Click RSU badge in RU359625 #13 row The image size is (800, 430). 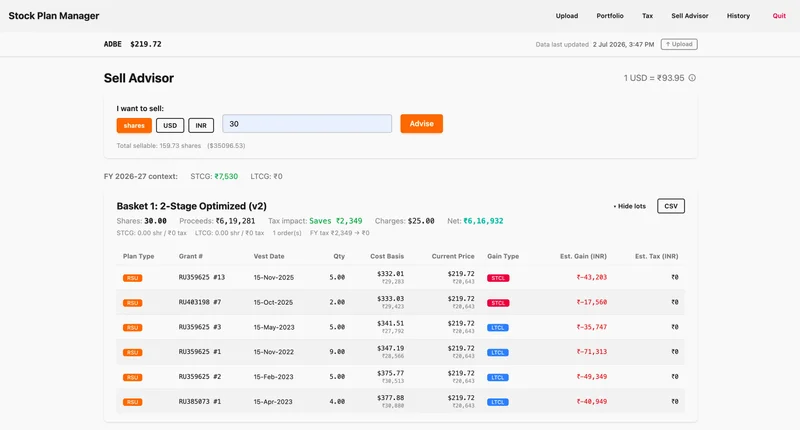pos(132,278)
